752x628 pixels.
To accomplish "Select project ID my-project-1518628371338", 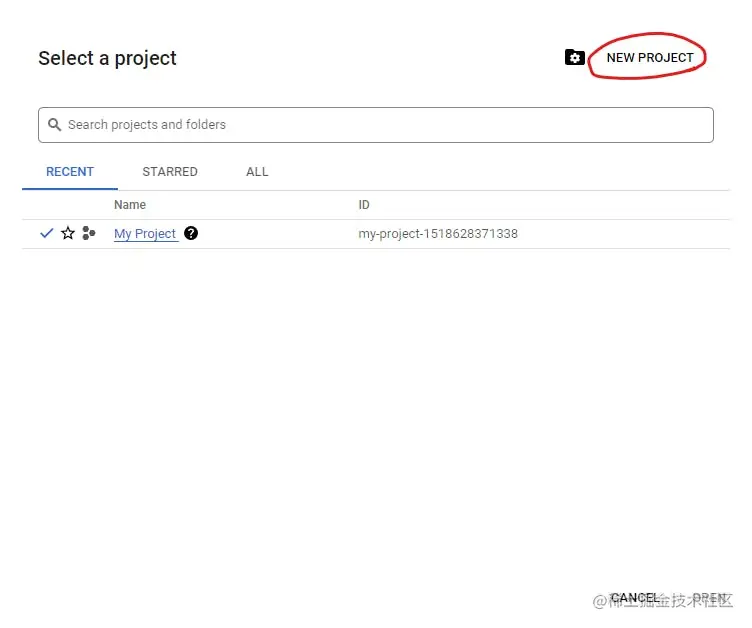I will click(x=438, y=234).
